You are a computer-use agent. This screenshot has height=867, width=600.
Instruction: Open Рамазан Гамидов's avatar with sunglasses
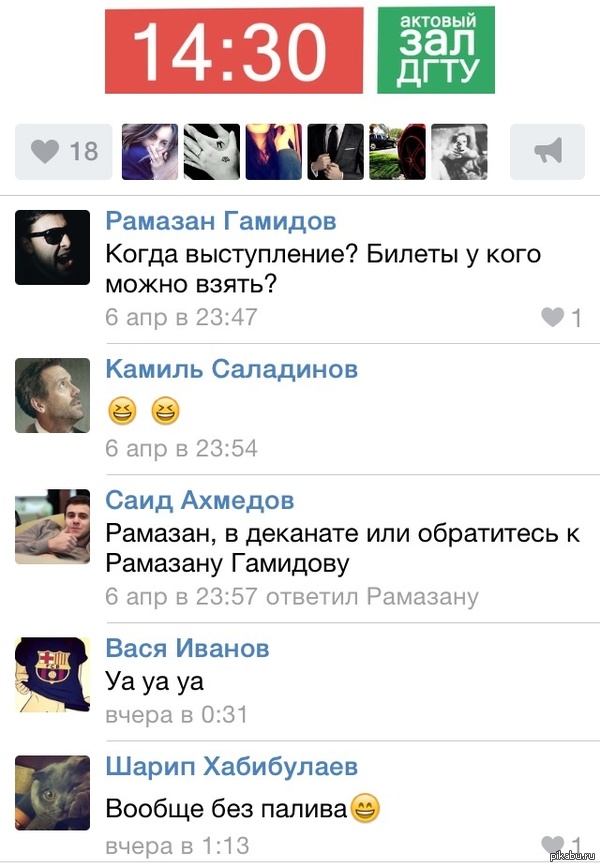tap(53, 247)
